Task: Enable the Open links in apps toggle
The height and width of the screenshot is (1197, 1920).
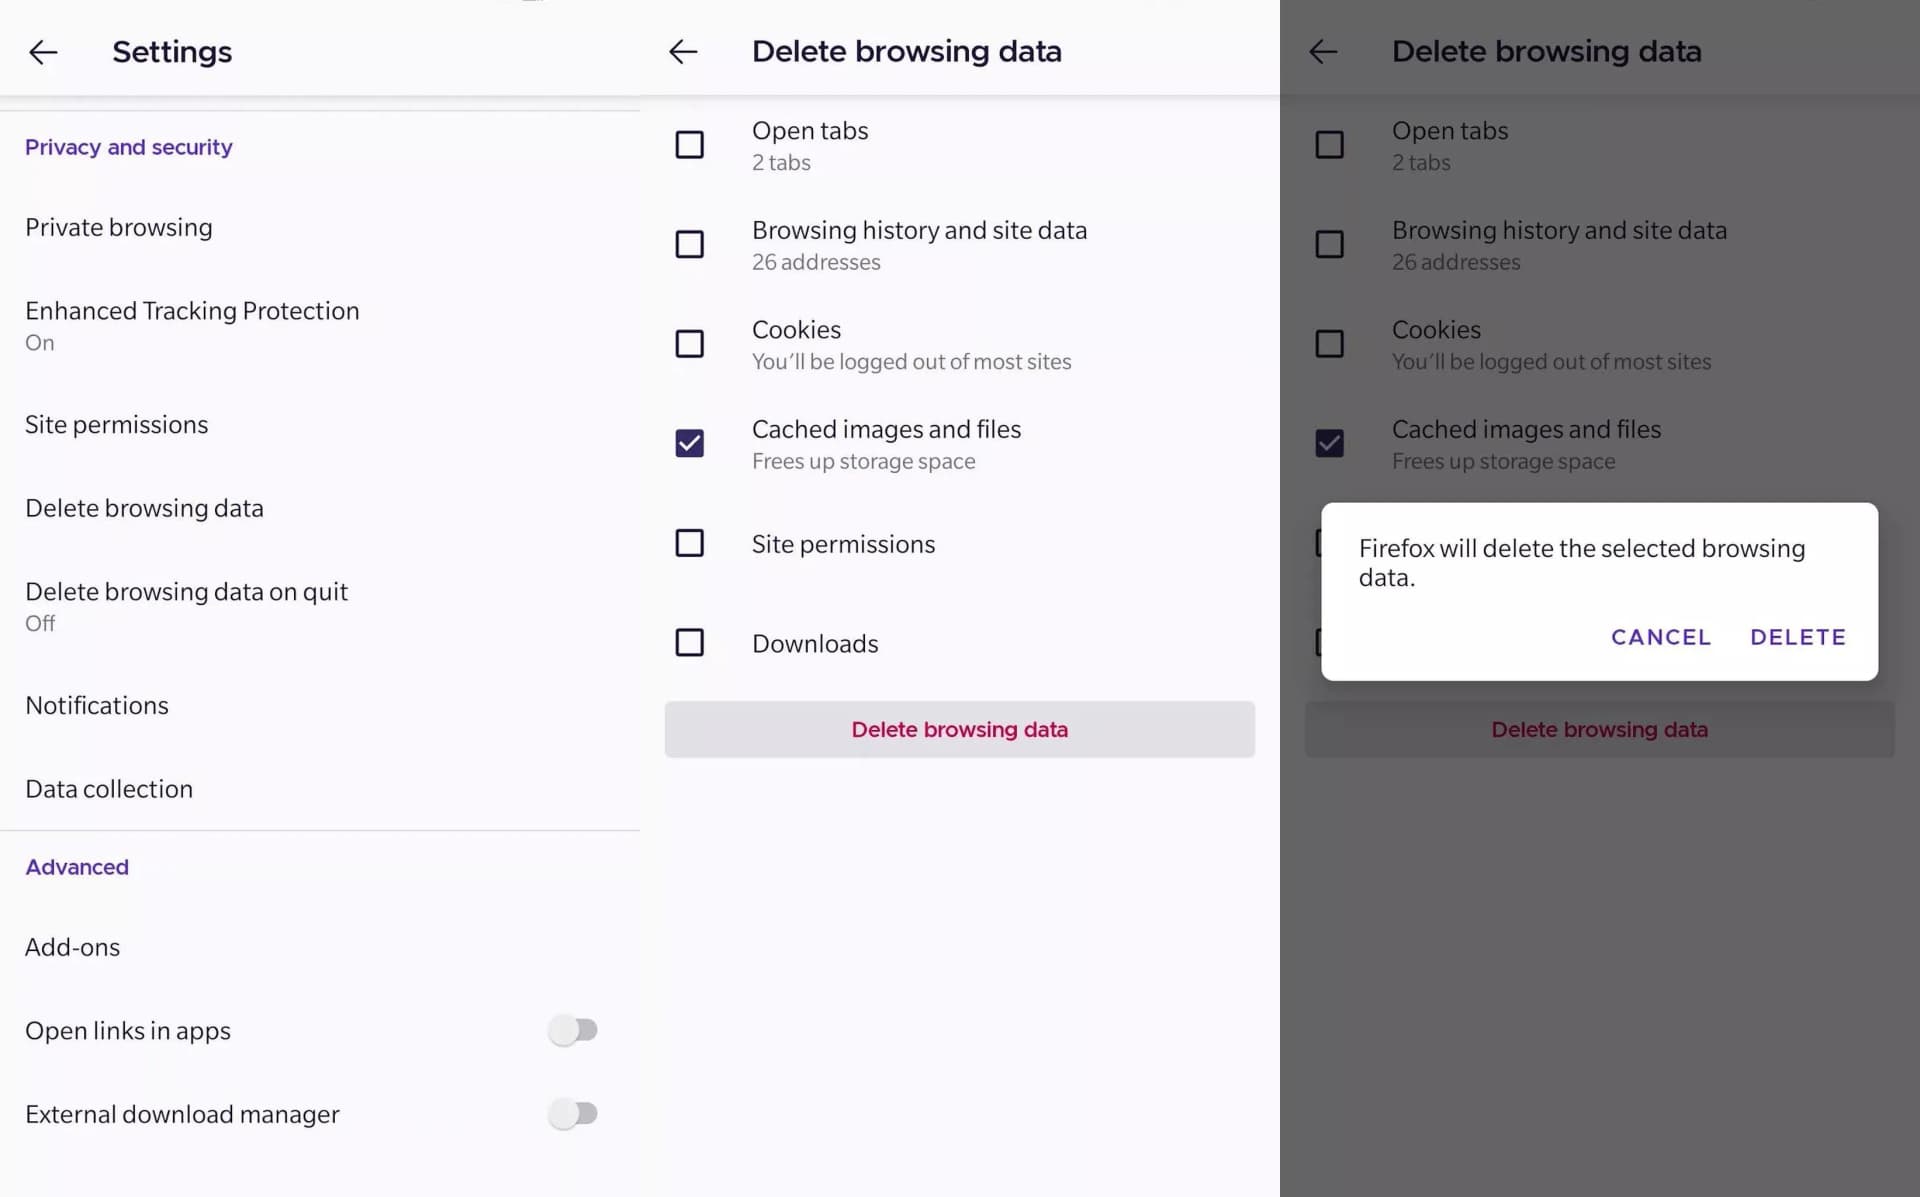Action: pos(575,1030)
